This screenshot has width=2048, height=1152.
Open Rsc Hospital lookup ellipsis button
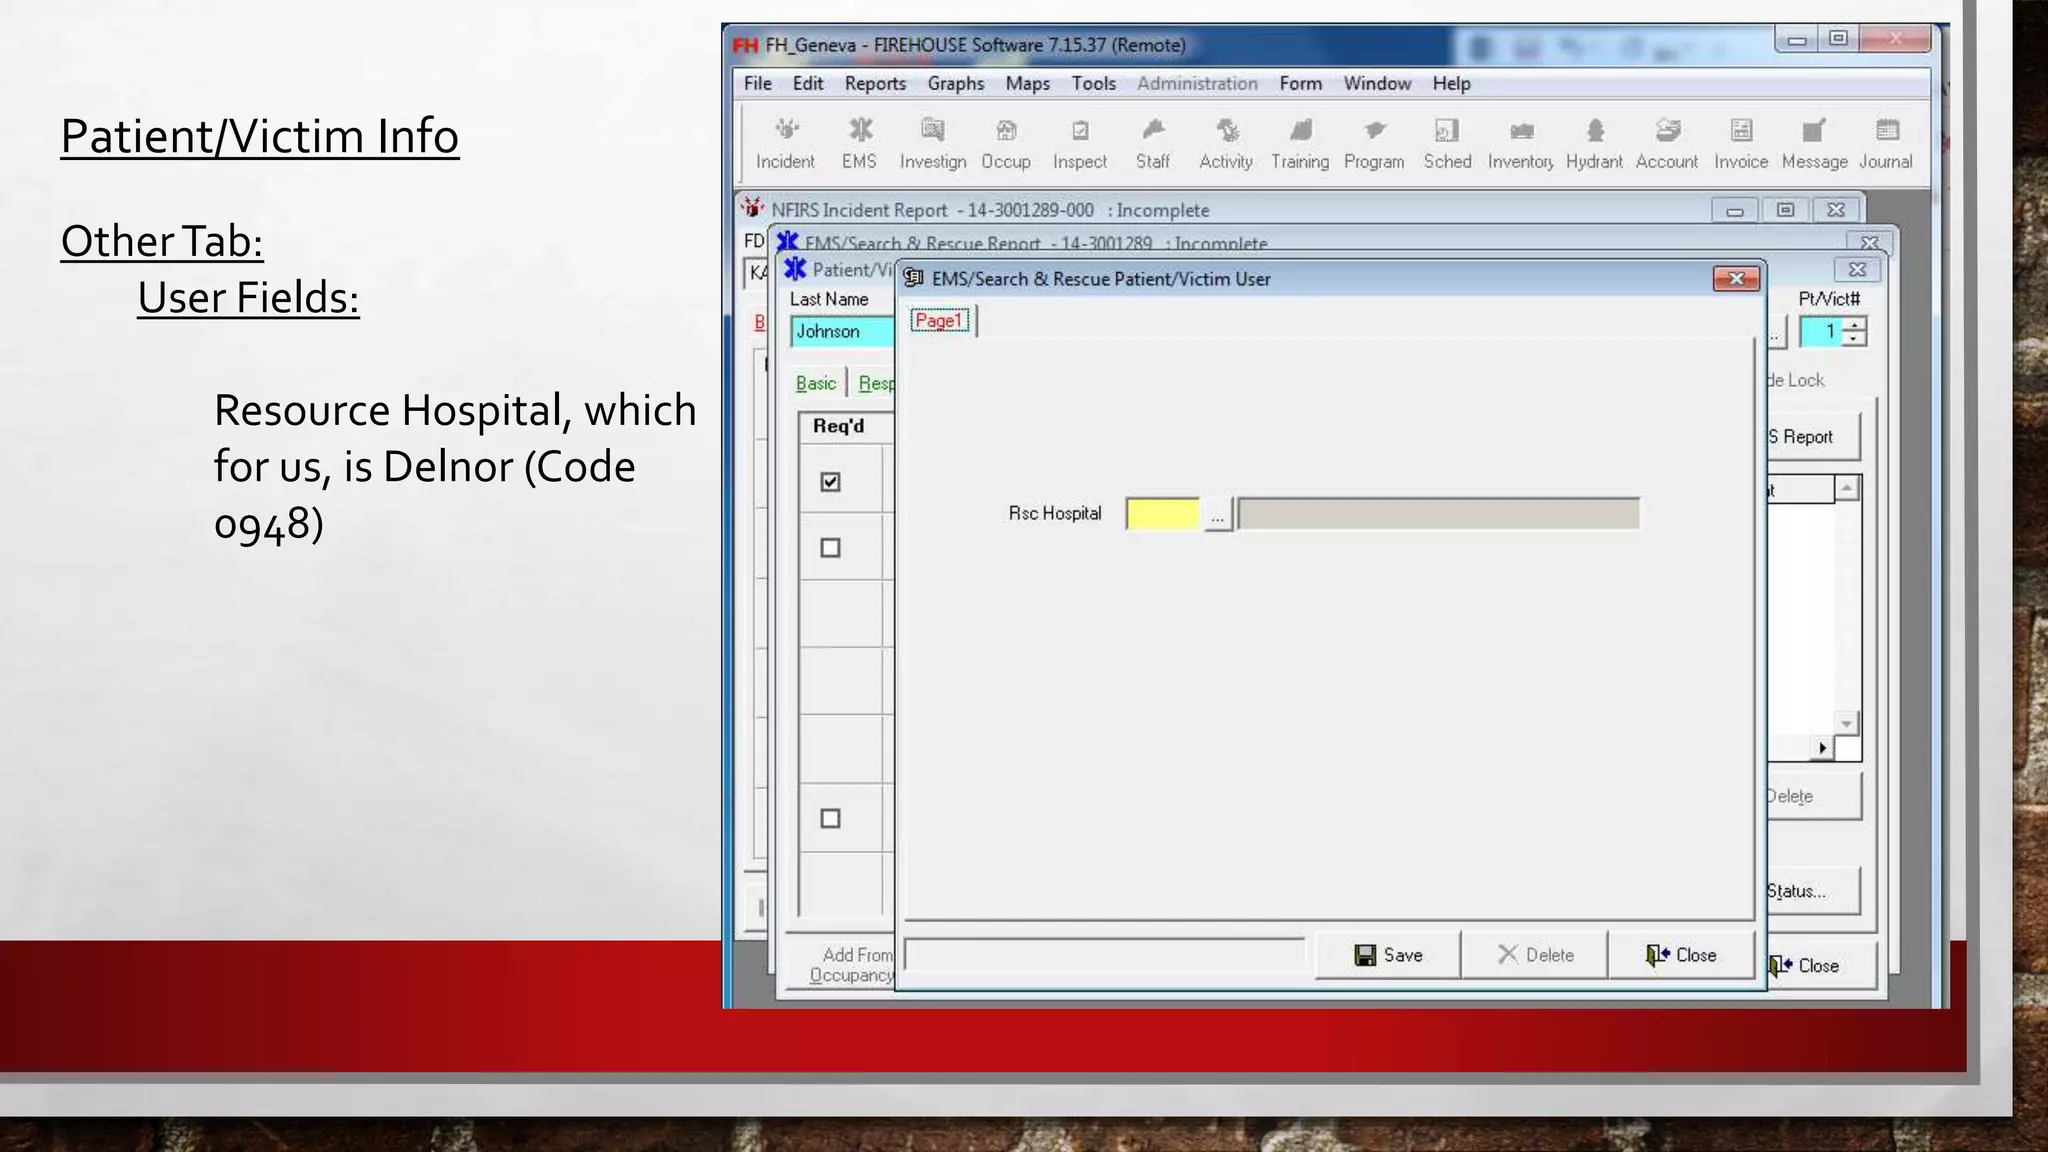click(1217, 515)
